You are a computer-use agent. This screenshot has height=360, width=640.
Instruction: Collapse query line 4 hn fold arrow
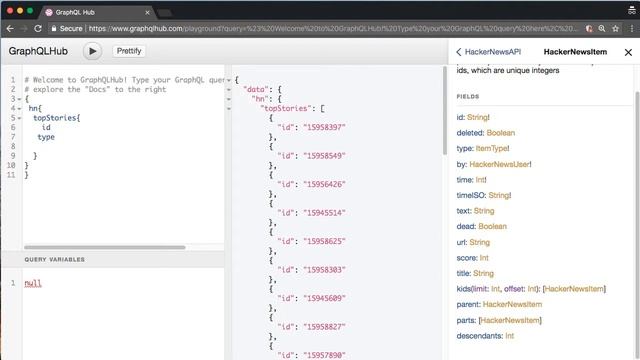[x=19, y=109]
